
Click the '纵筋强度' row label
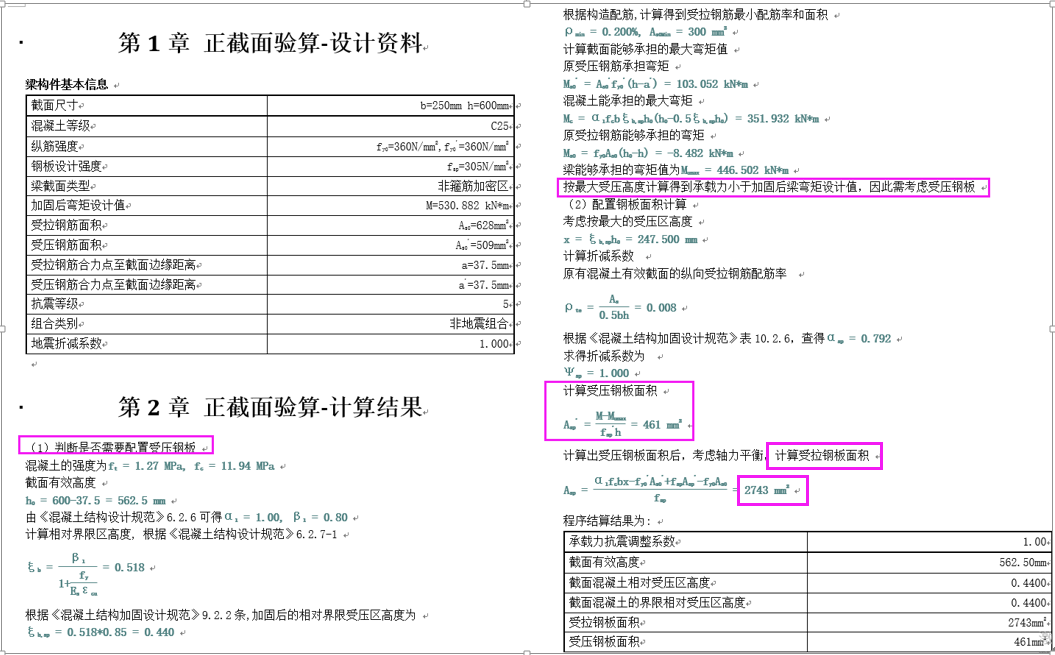pos(54,146)
